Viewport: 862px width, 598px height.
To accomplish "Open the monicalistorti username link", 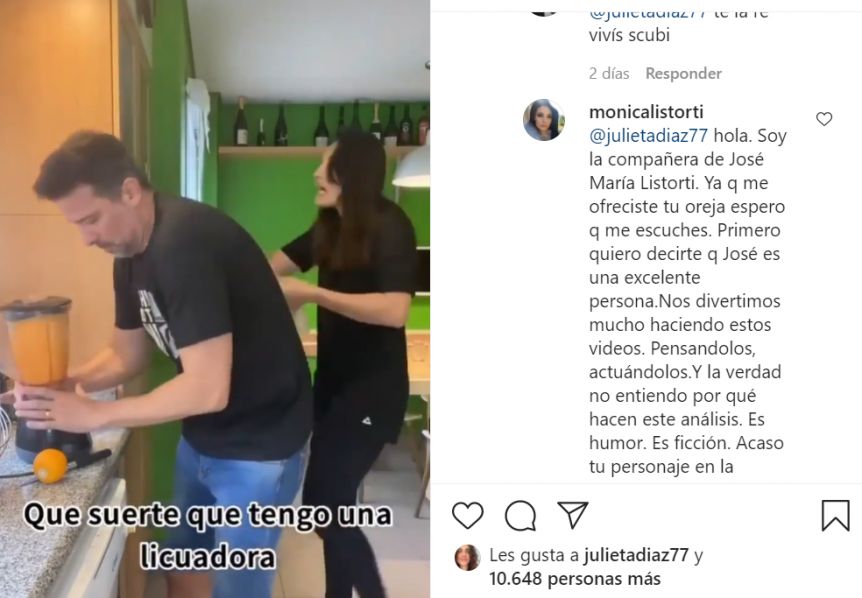I will point(646,112).
